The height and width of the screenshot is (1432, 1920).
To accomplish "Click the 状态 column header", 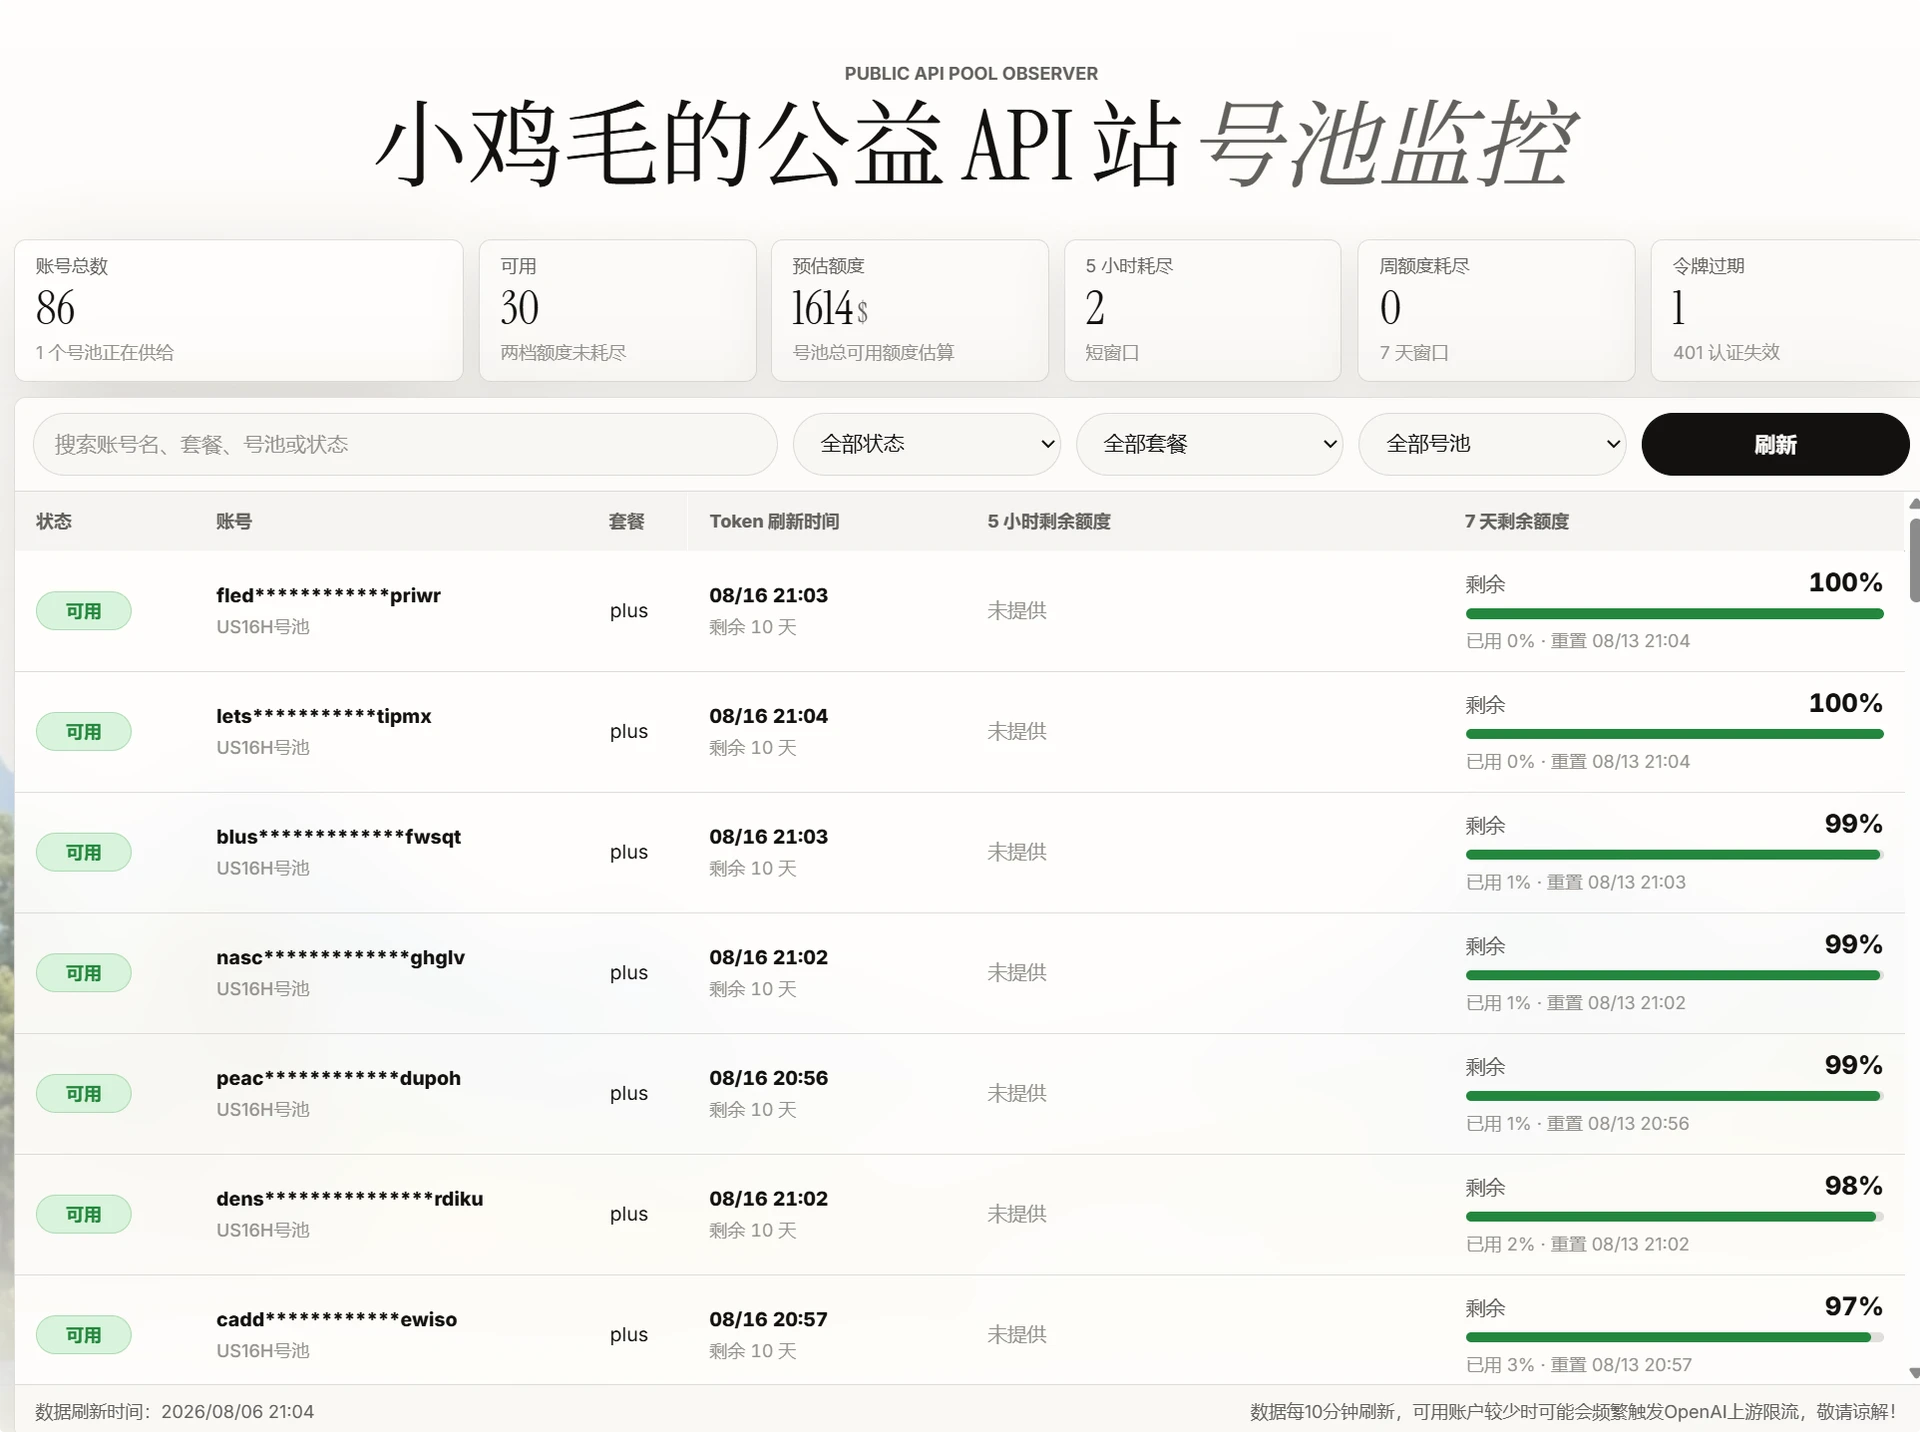I will click(x=54, y=521).
